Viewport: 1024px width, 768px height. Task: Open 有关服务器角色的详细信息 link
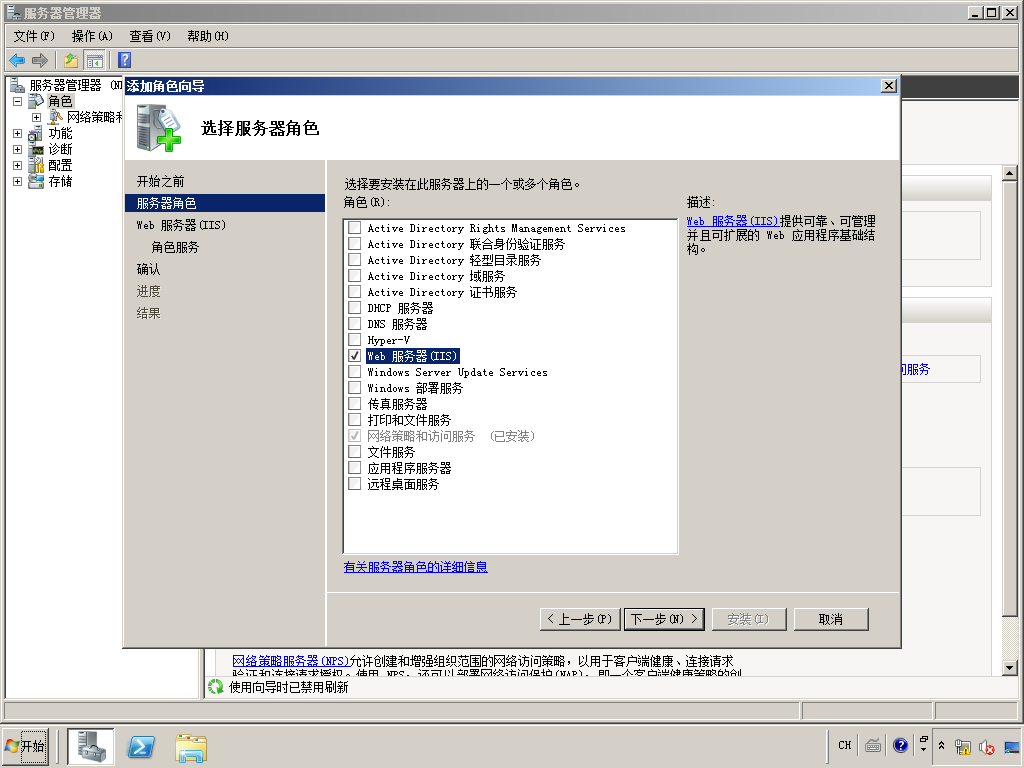pyautogui.click(x=415, y=567)
